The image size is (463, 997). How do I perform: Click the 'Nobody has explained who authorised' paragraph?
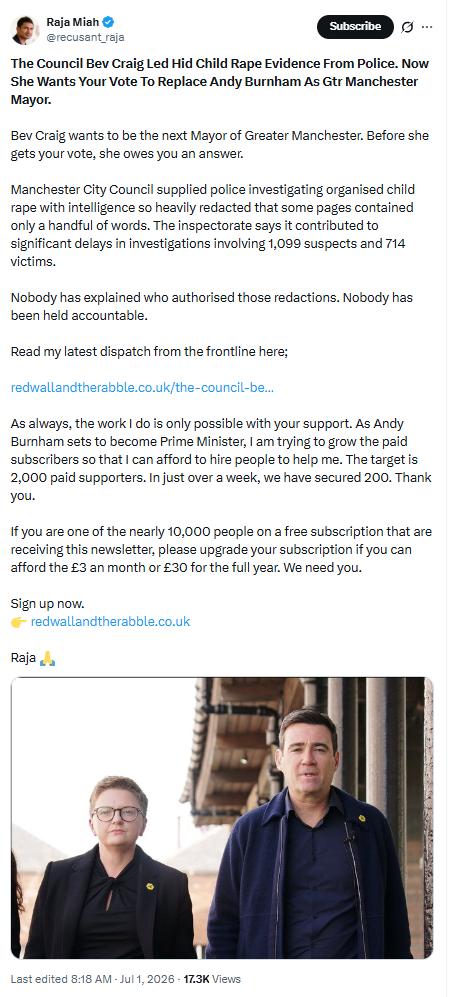[211, 306]
